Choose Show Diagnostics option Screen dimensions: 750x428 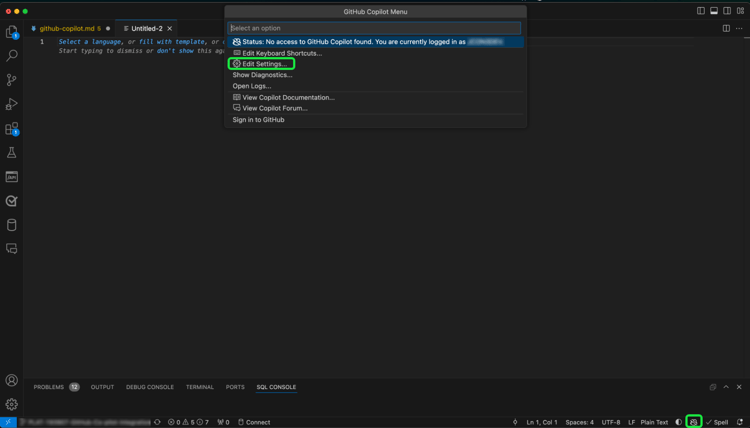[375, 75]
